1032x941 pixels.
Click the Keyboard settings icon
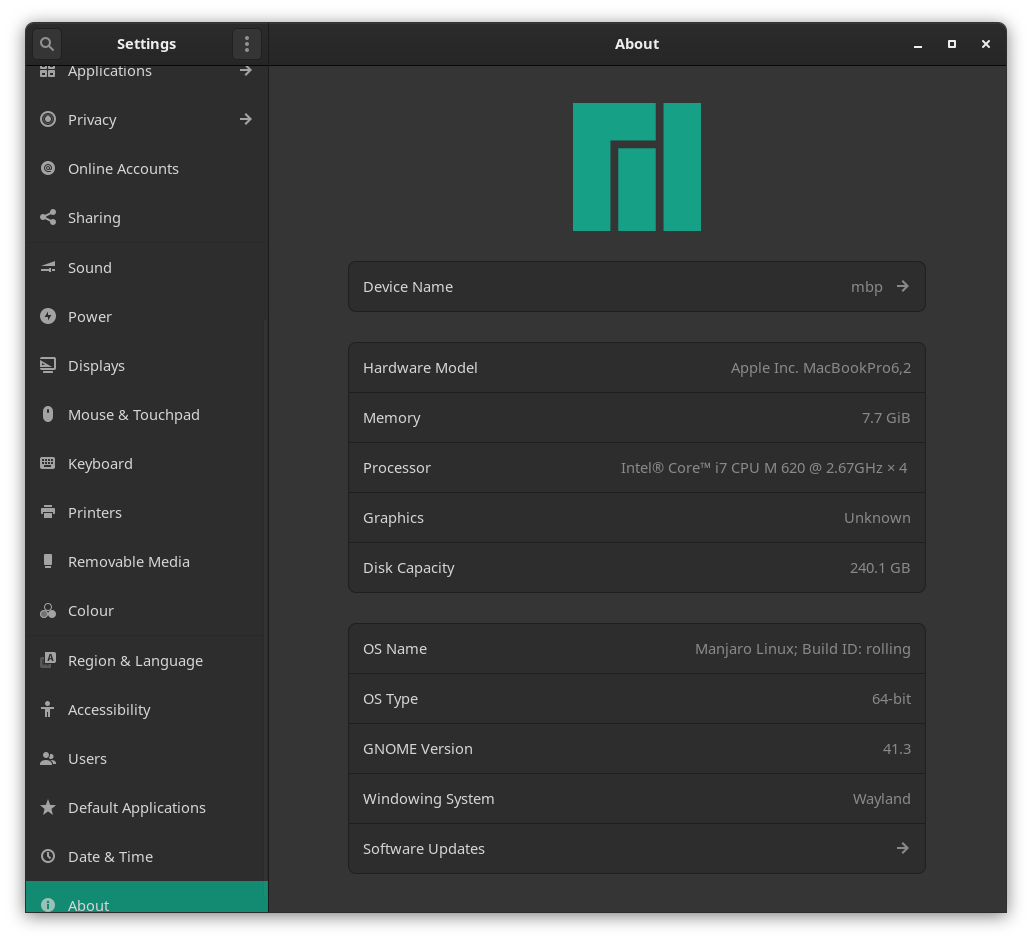click(x=47, y=463)
